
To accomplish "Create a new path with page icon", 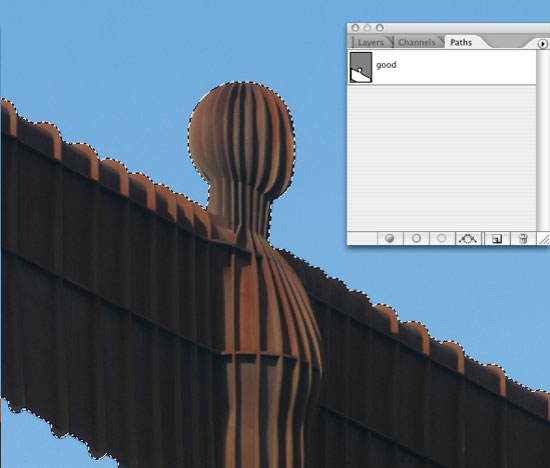I will click(497, 239).
